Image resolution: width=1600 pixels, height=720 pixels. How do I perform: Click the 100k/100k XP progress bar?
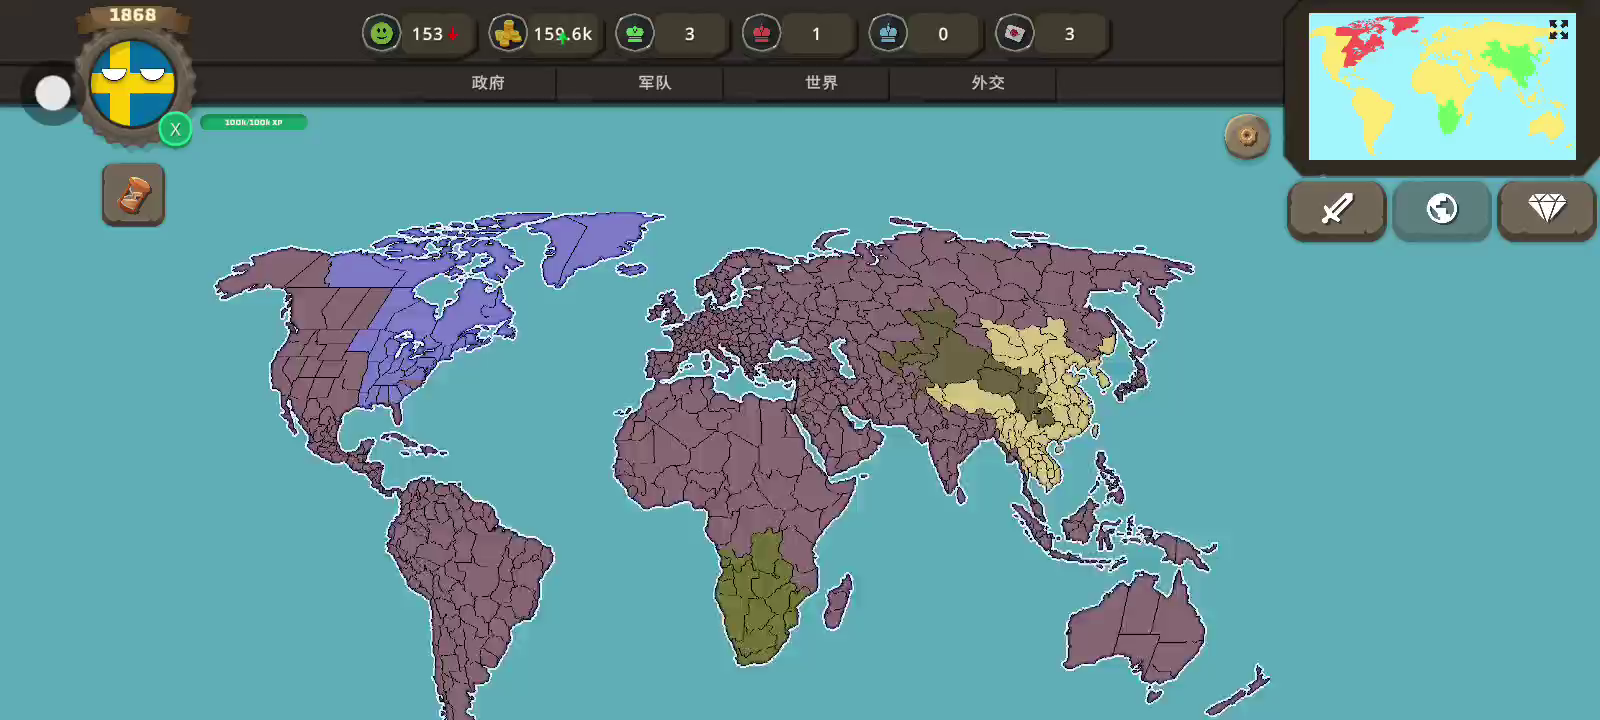253,122
